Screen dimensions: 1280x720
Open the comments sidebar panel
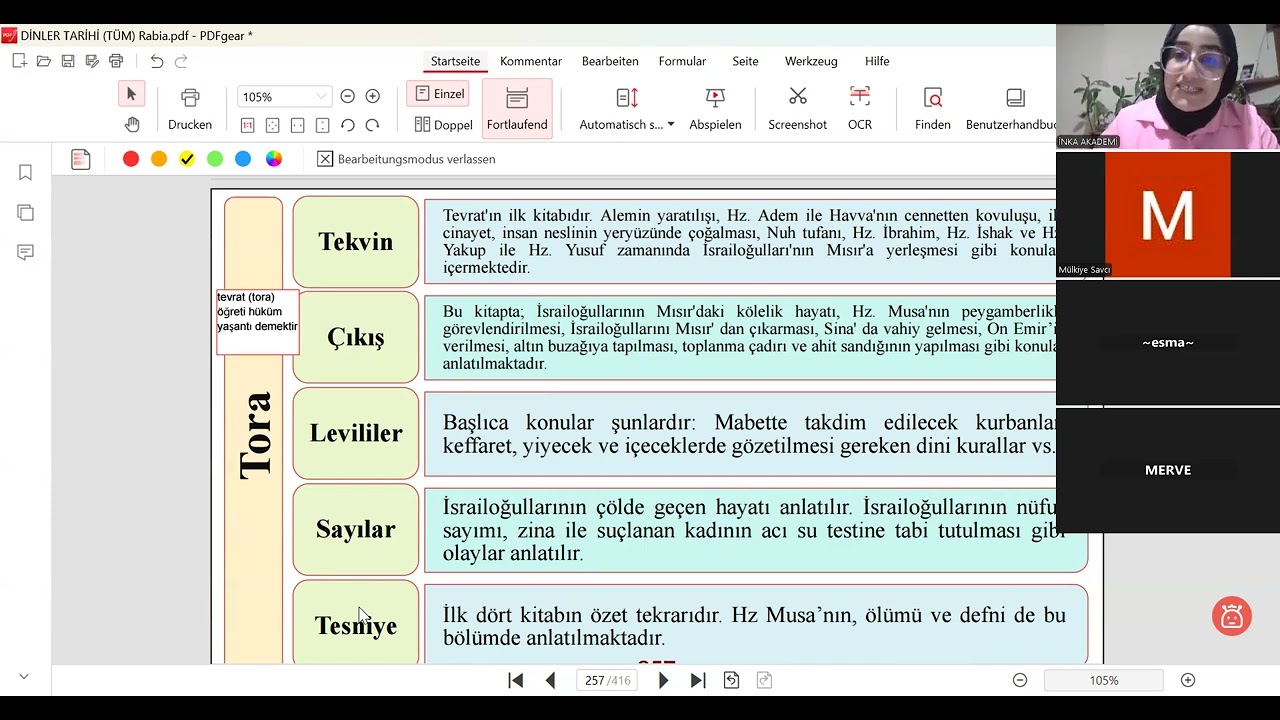26,252
